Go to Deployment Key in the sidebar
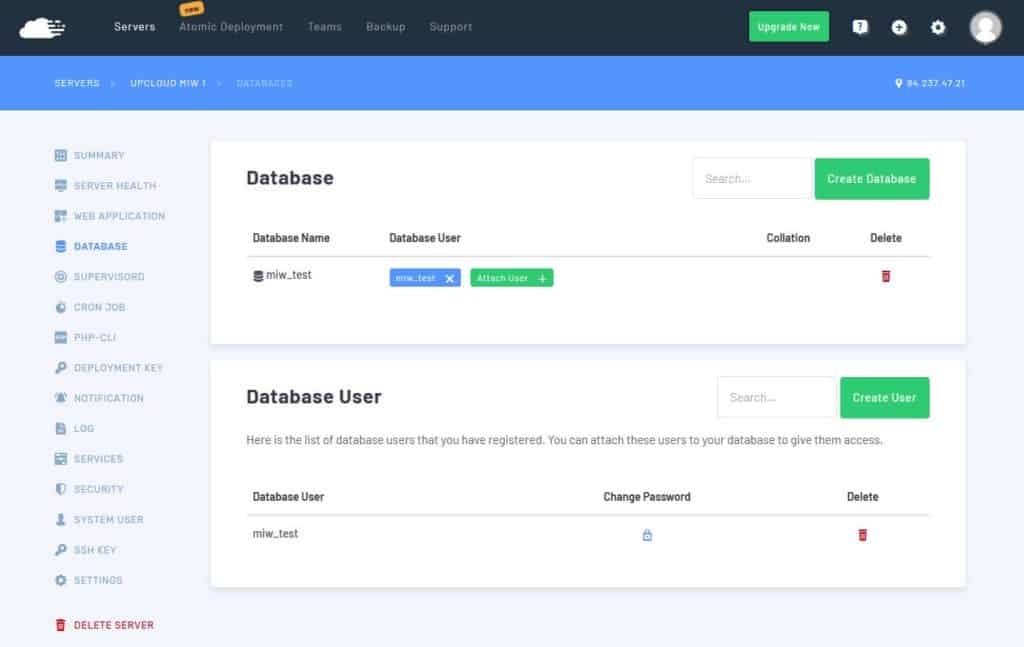Screen dimensions: 1024x647 (118, 368)
